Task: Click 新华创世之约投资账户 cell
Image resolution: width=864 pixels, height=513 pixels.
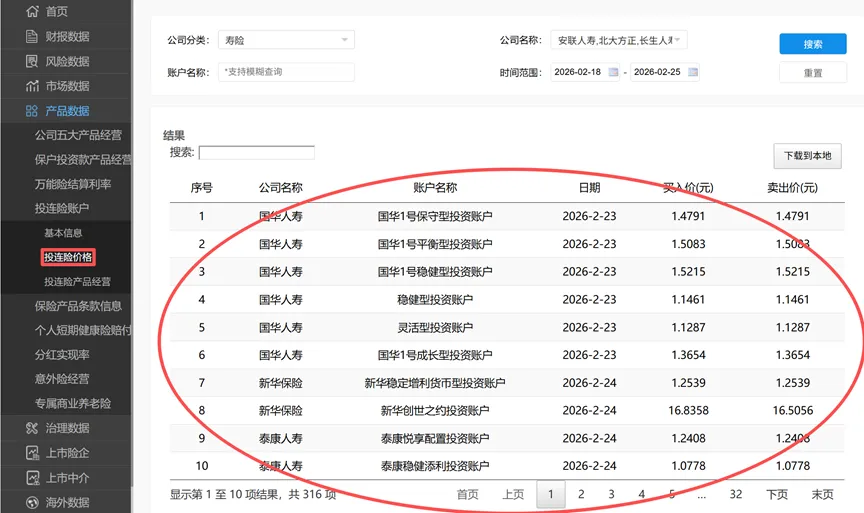Action: (x=435, y=411)
